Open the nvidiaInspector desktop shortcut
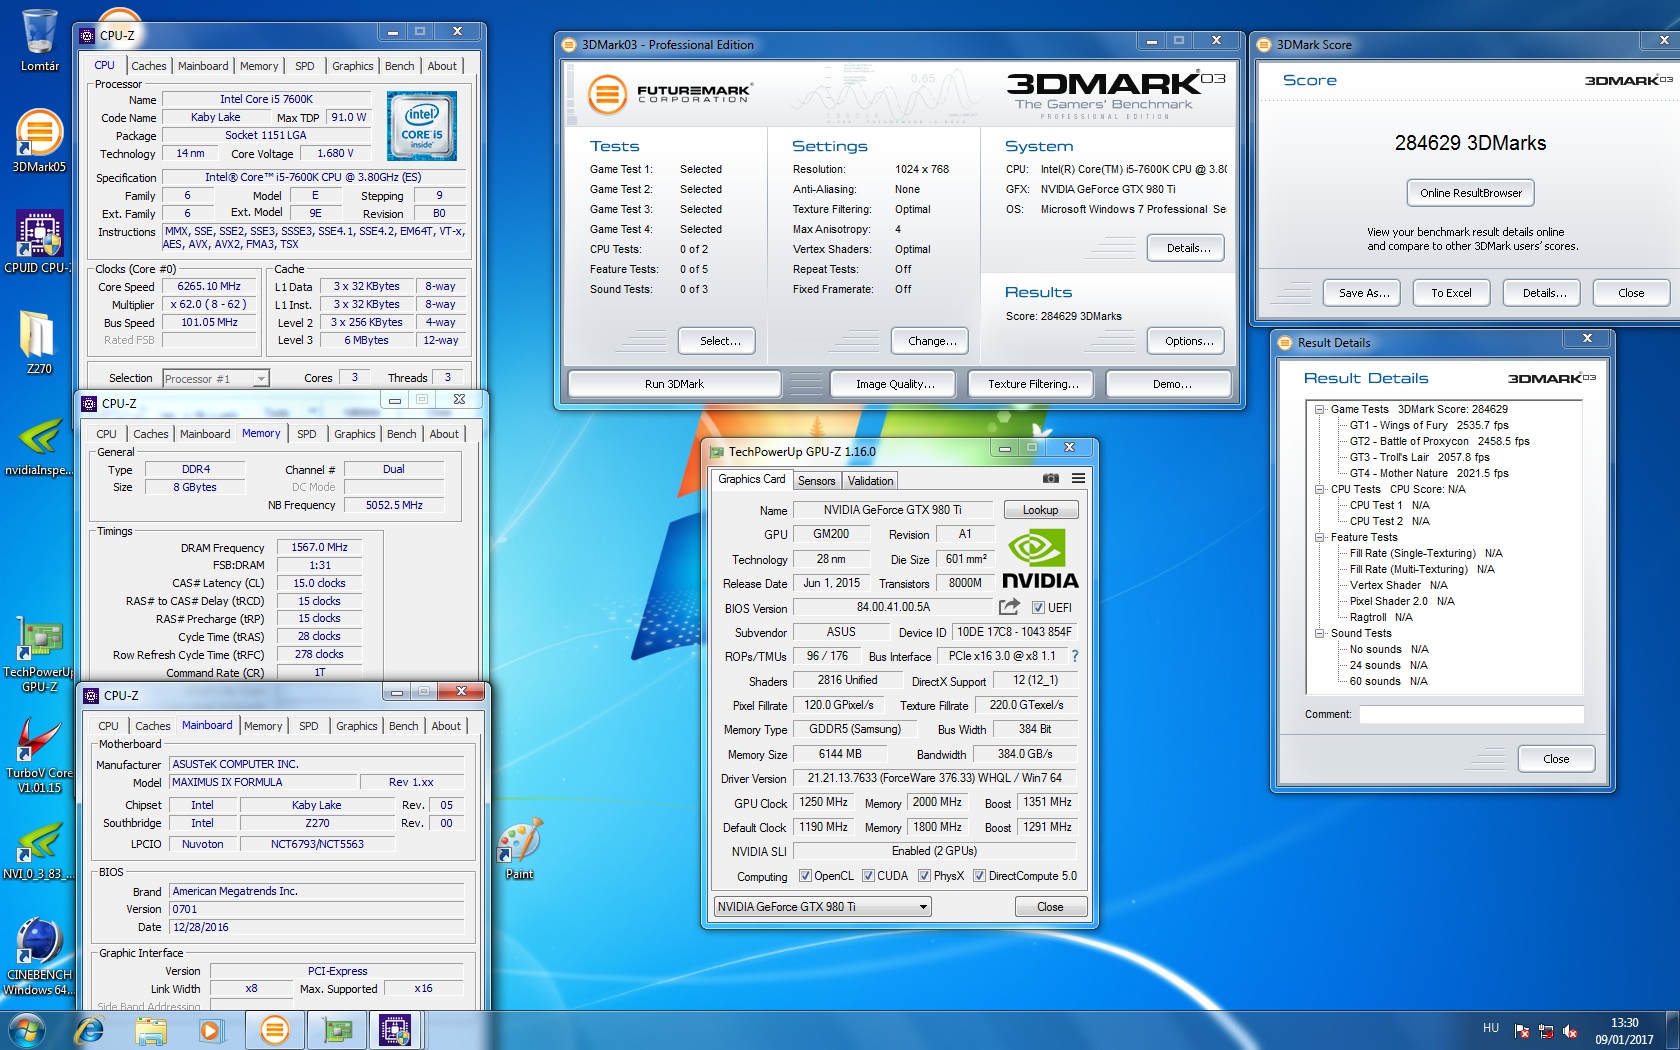 click(x=39, y=446)
